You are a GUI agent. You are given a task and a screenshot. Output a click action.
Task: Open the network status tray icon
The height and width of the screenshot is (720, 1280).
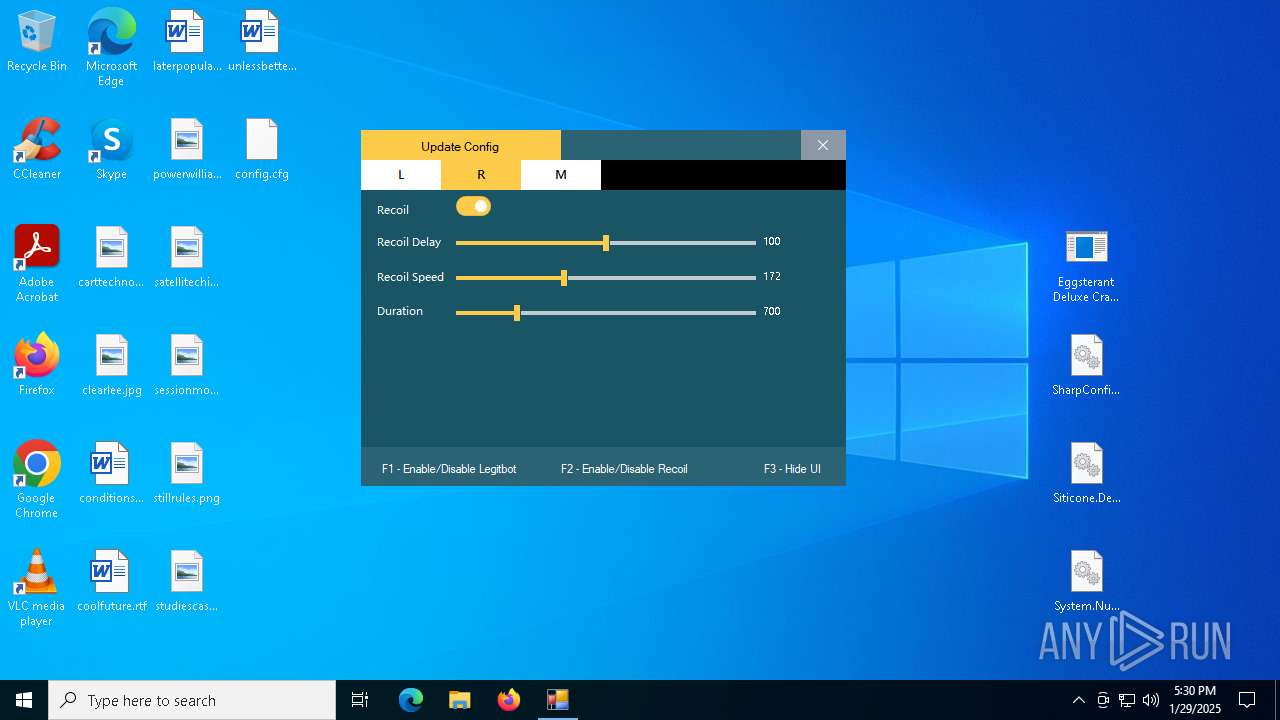pos(1127,700)
